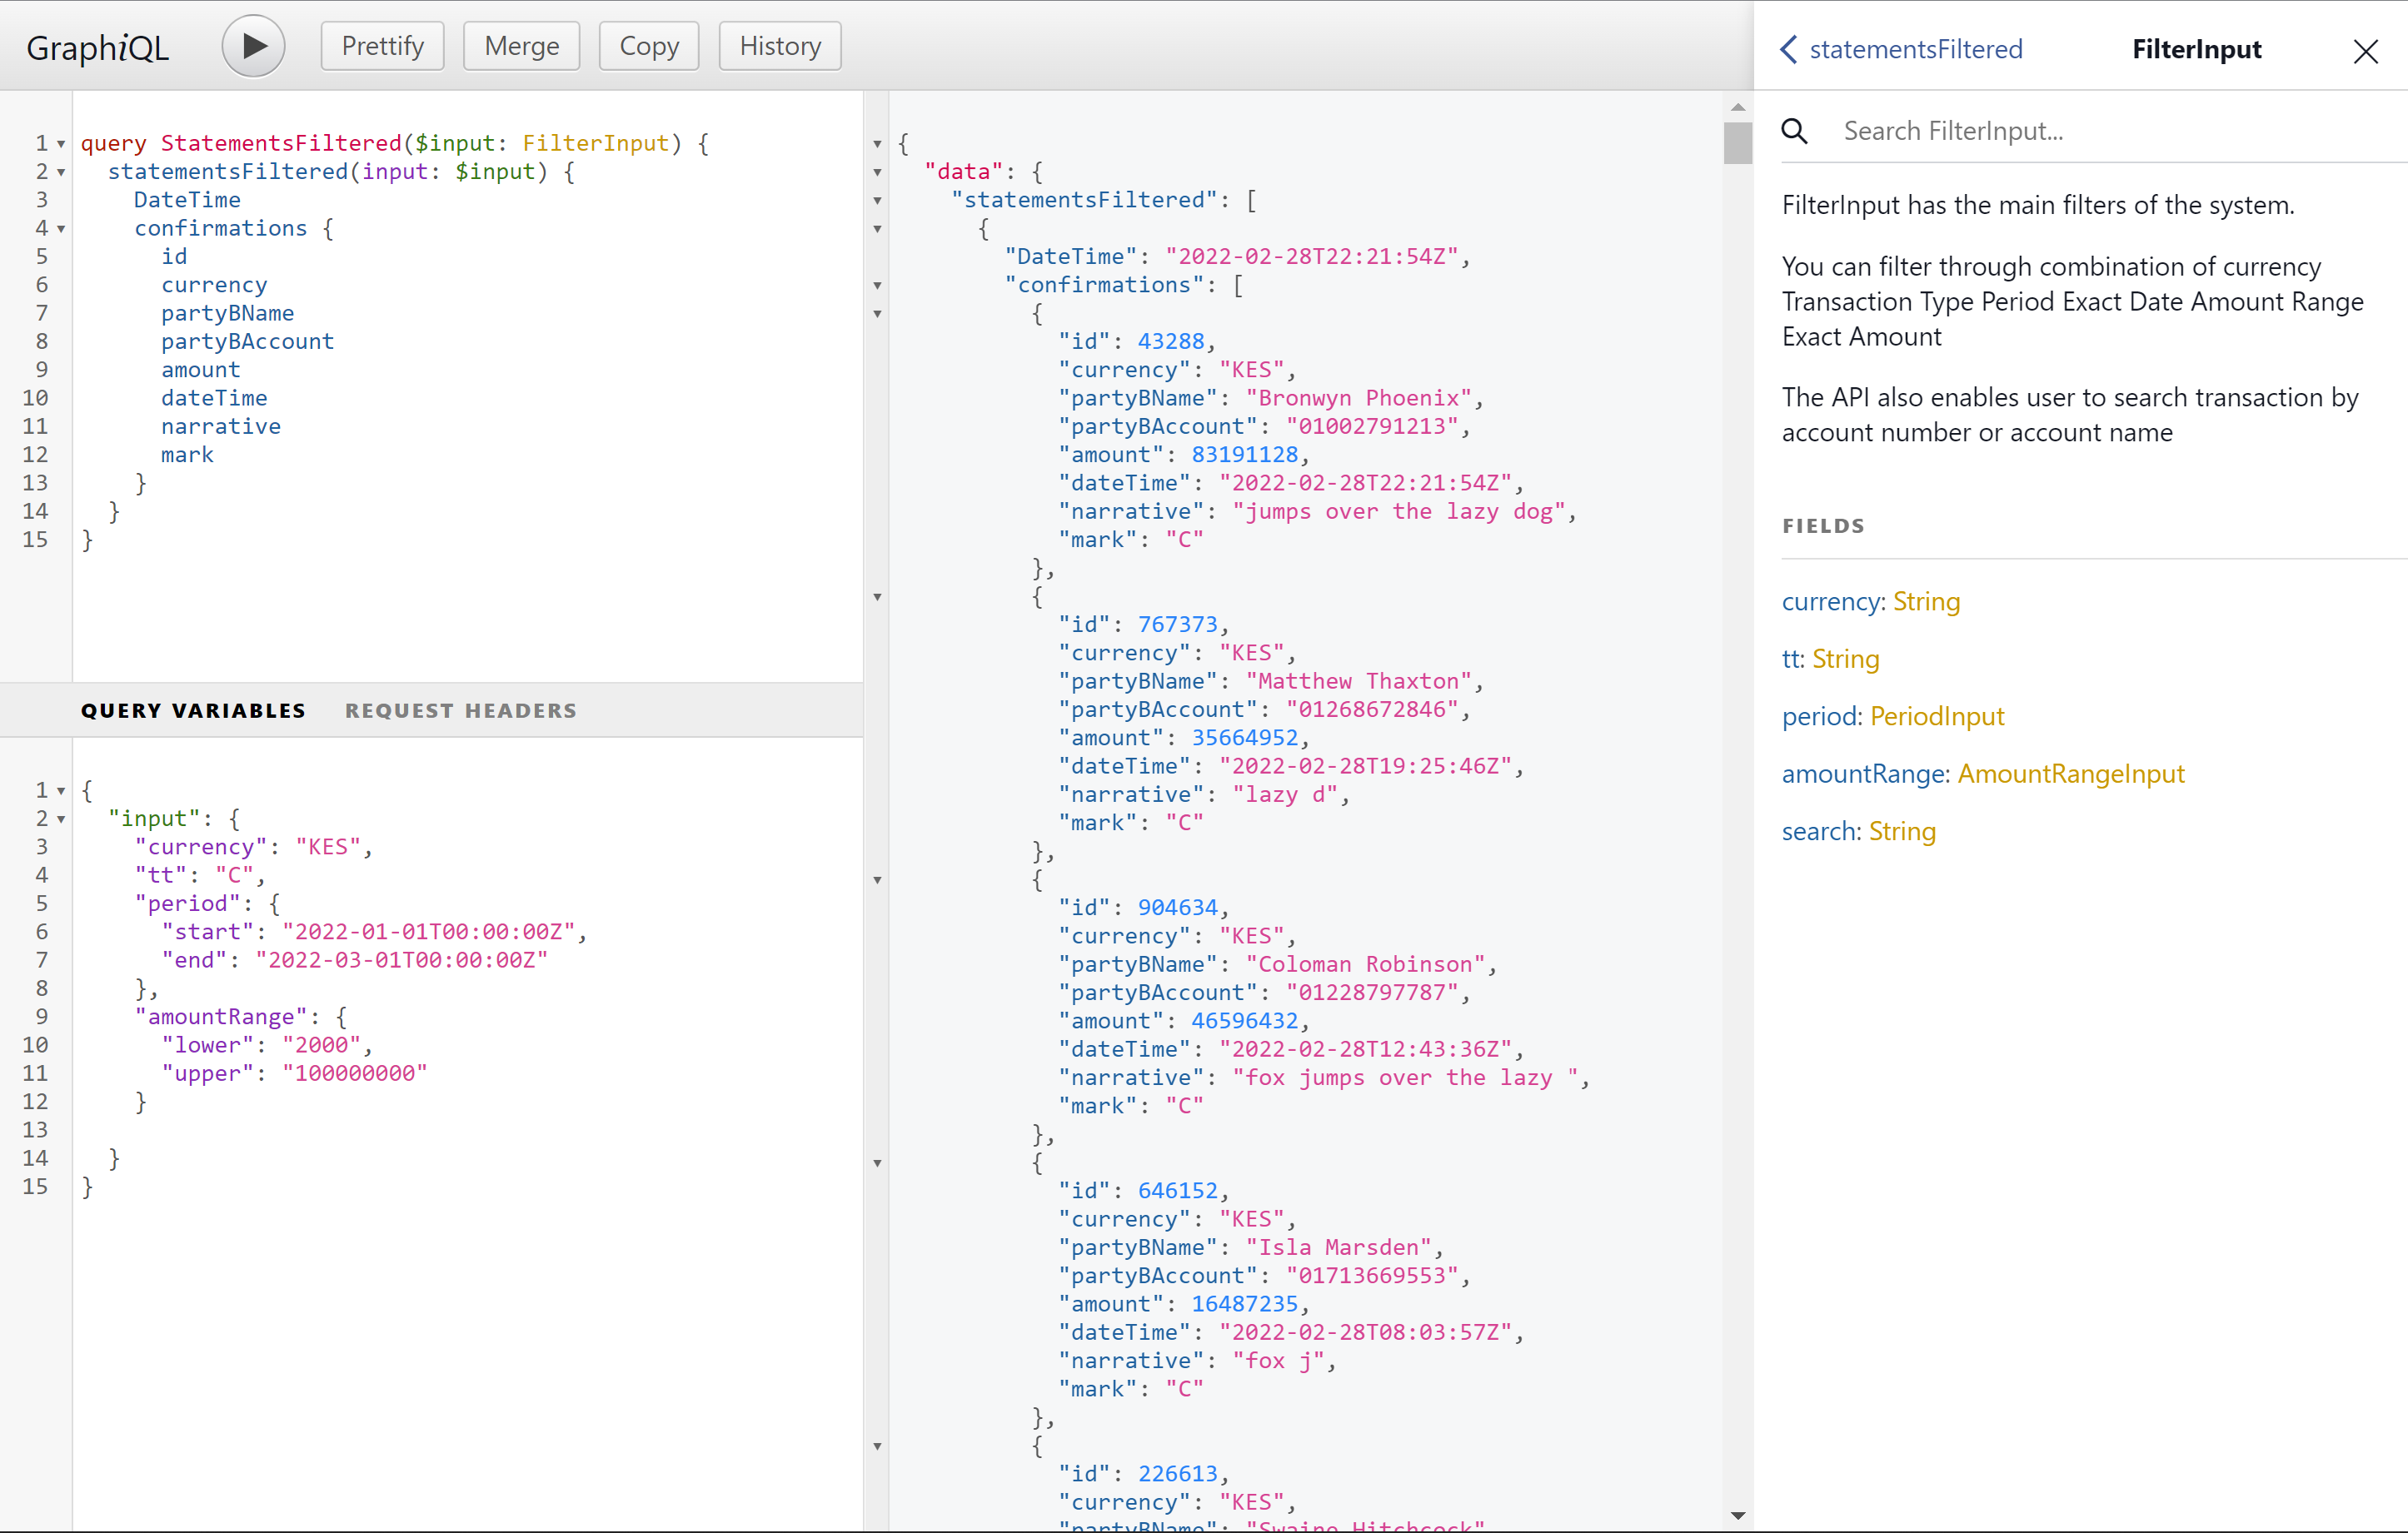The image size is (2408, 1533).
Task: Click the search magnifier icon in docs
Action: pos(1795,131)
